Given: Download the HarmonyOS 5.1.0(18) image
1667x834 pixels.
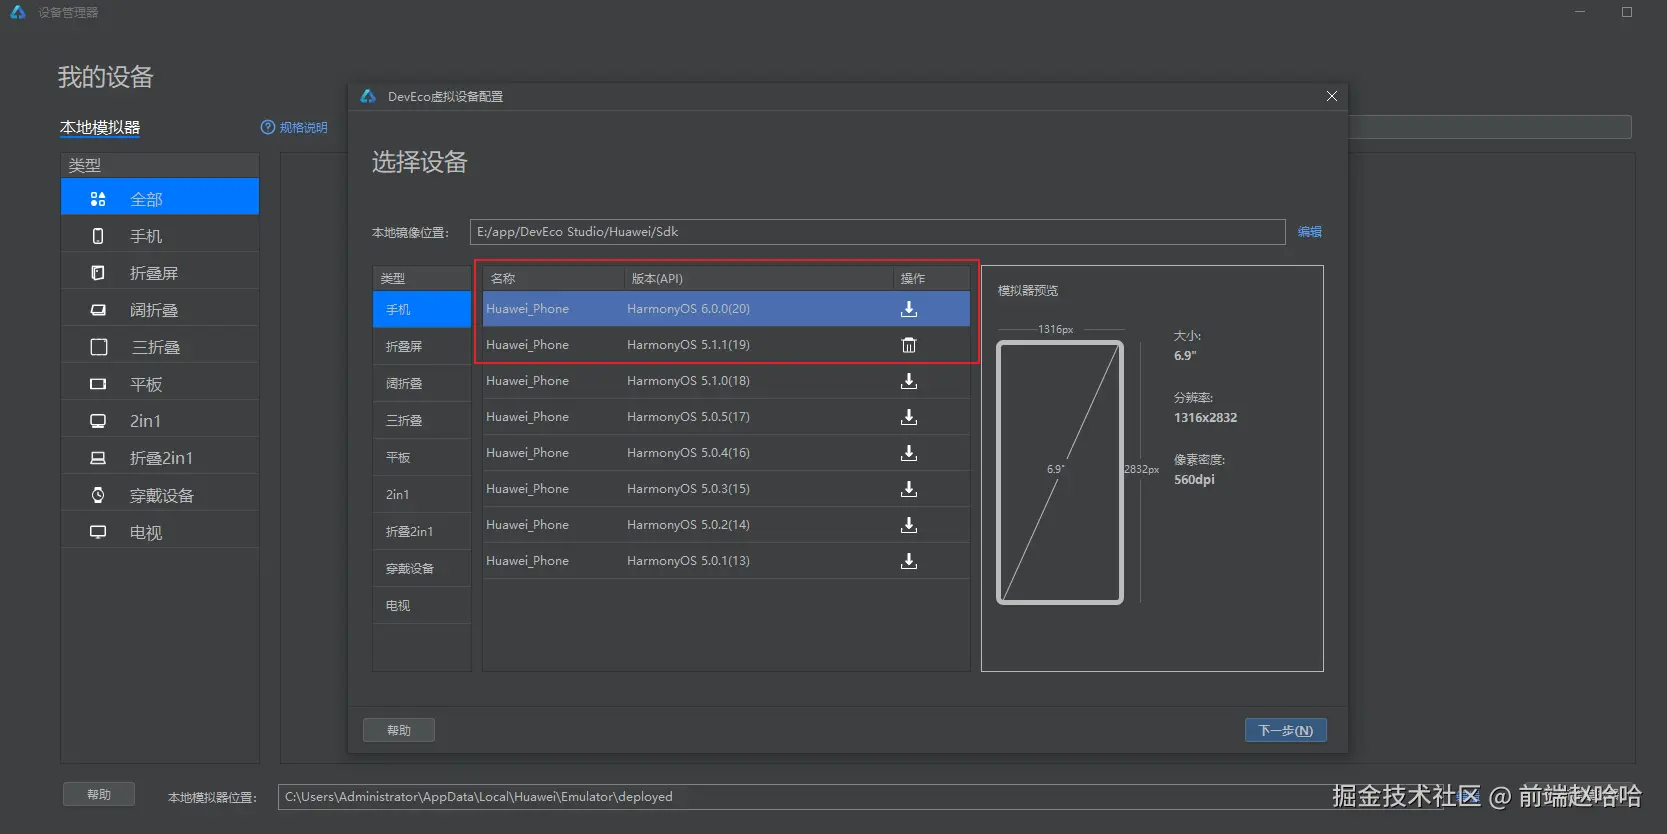Looking at the screenshot, I should tap(909, 381).
